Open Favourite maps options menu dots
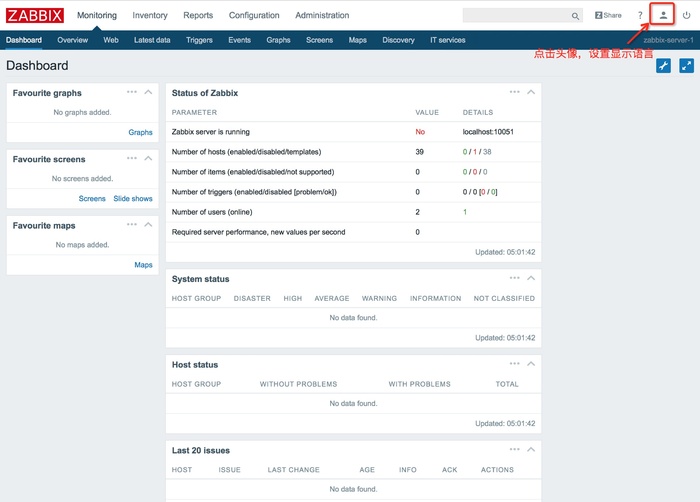Viewport: 700px width, 502px height. (x=132, y=224)
